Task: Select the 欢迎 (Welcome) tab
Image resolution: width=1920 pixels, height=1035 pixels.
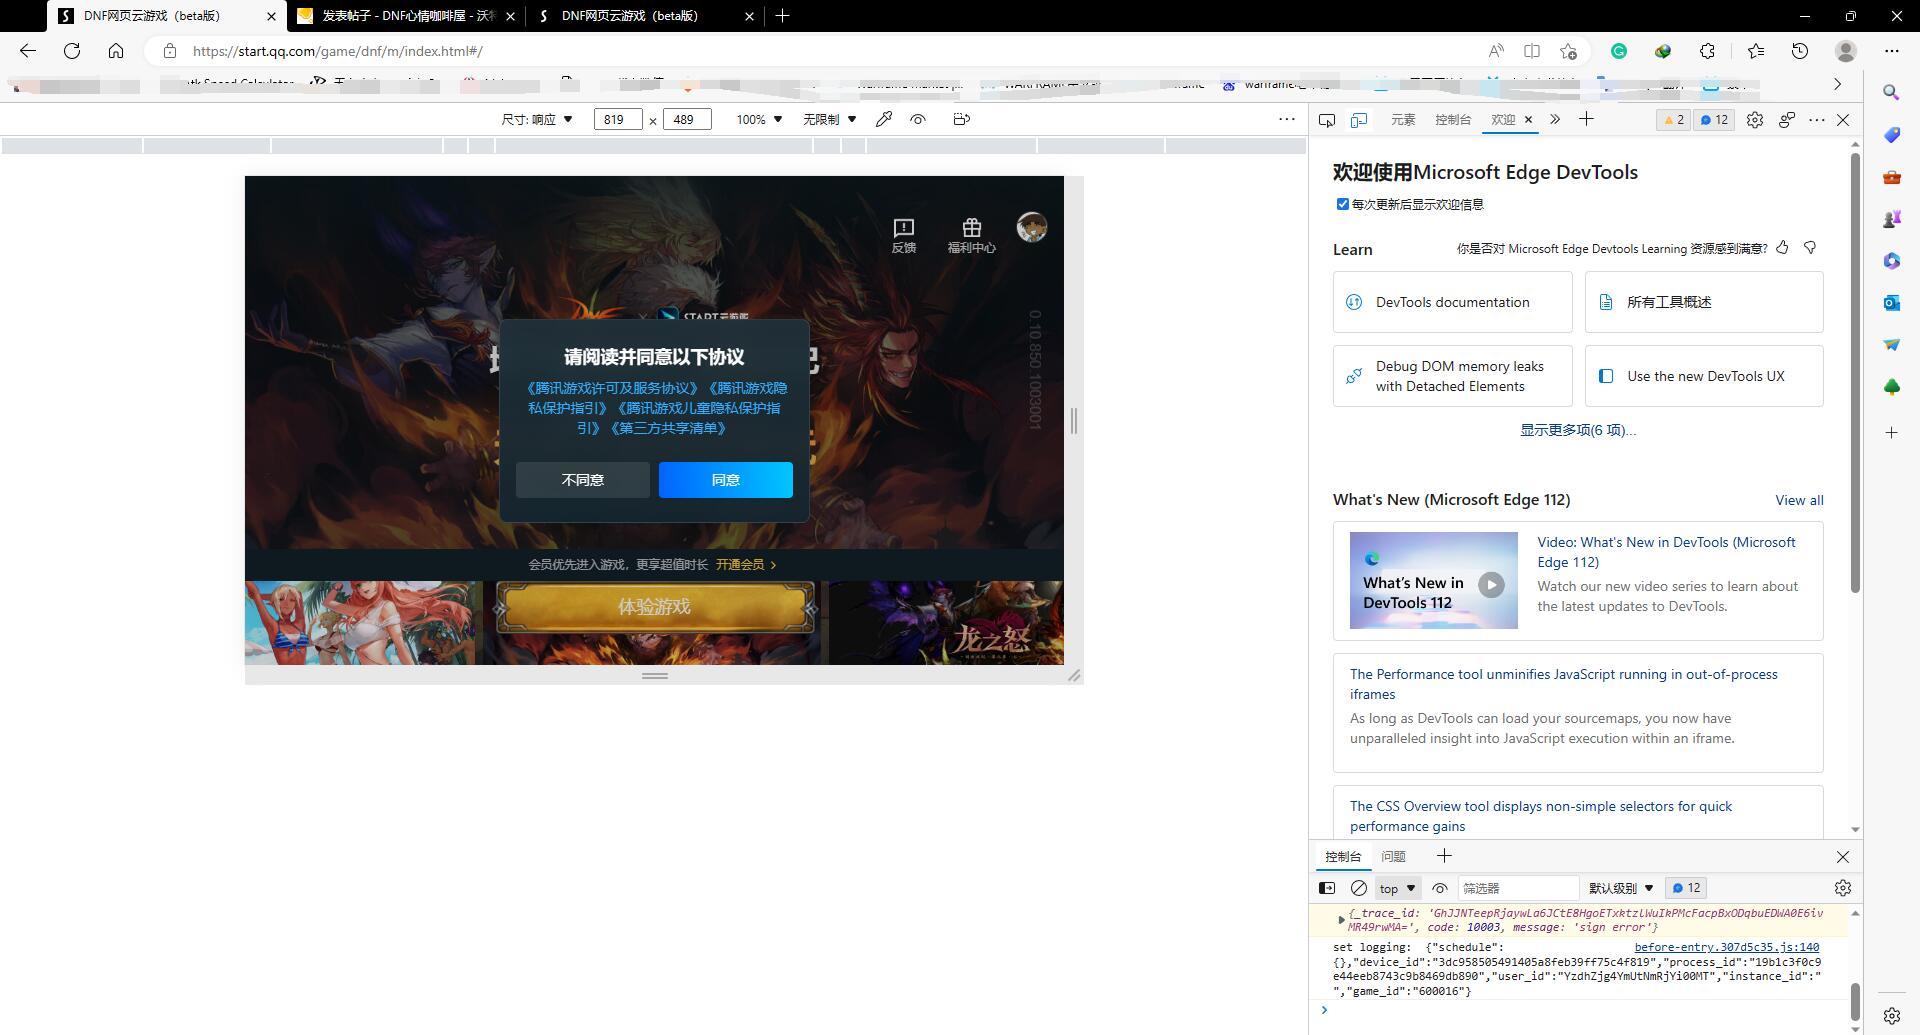Action: tap(1503, 120)
